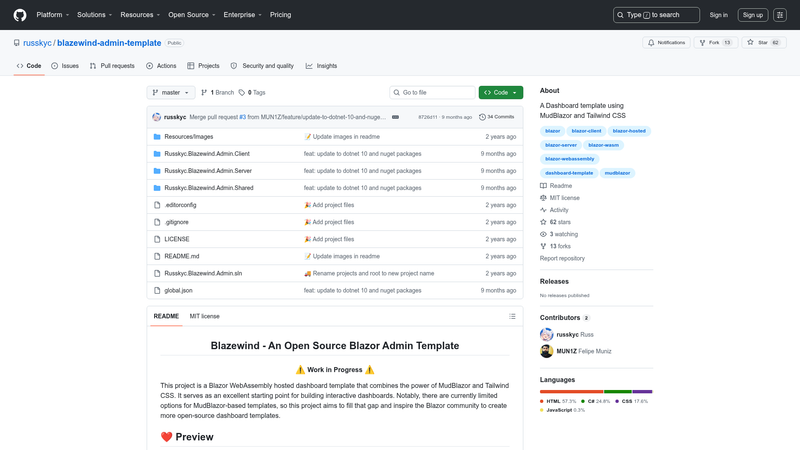Click the C# green segment of language bar
800x450 pixels.
[x=618, y=392]
